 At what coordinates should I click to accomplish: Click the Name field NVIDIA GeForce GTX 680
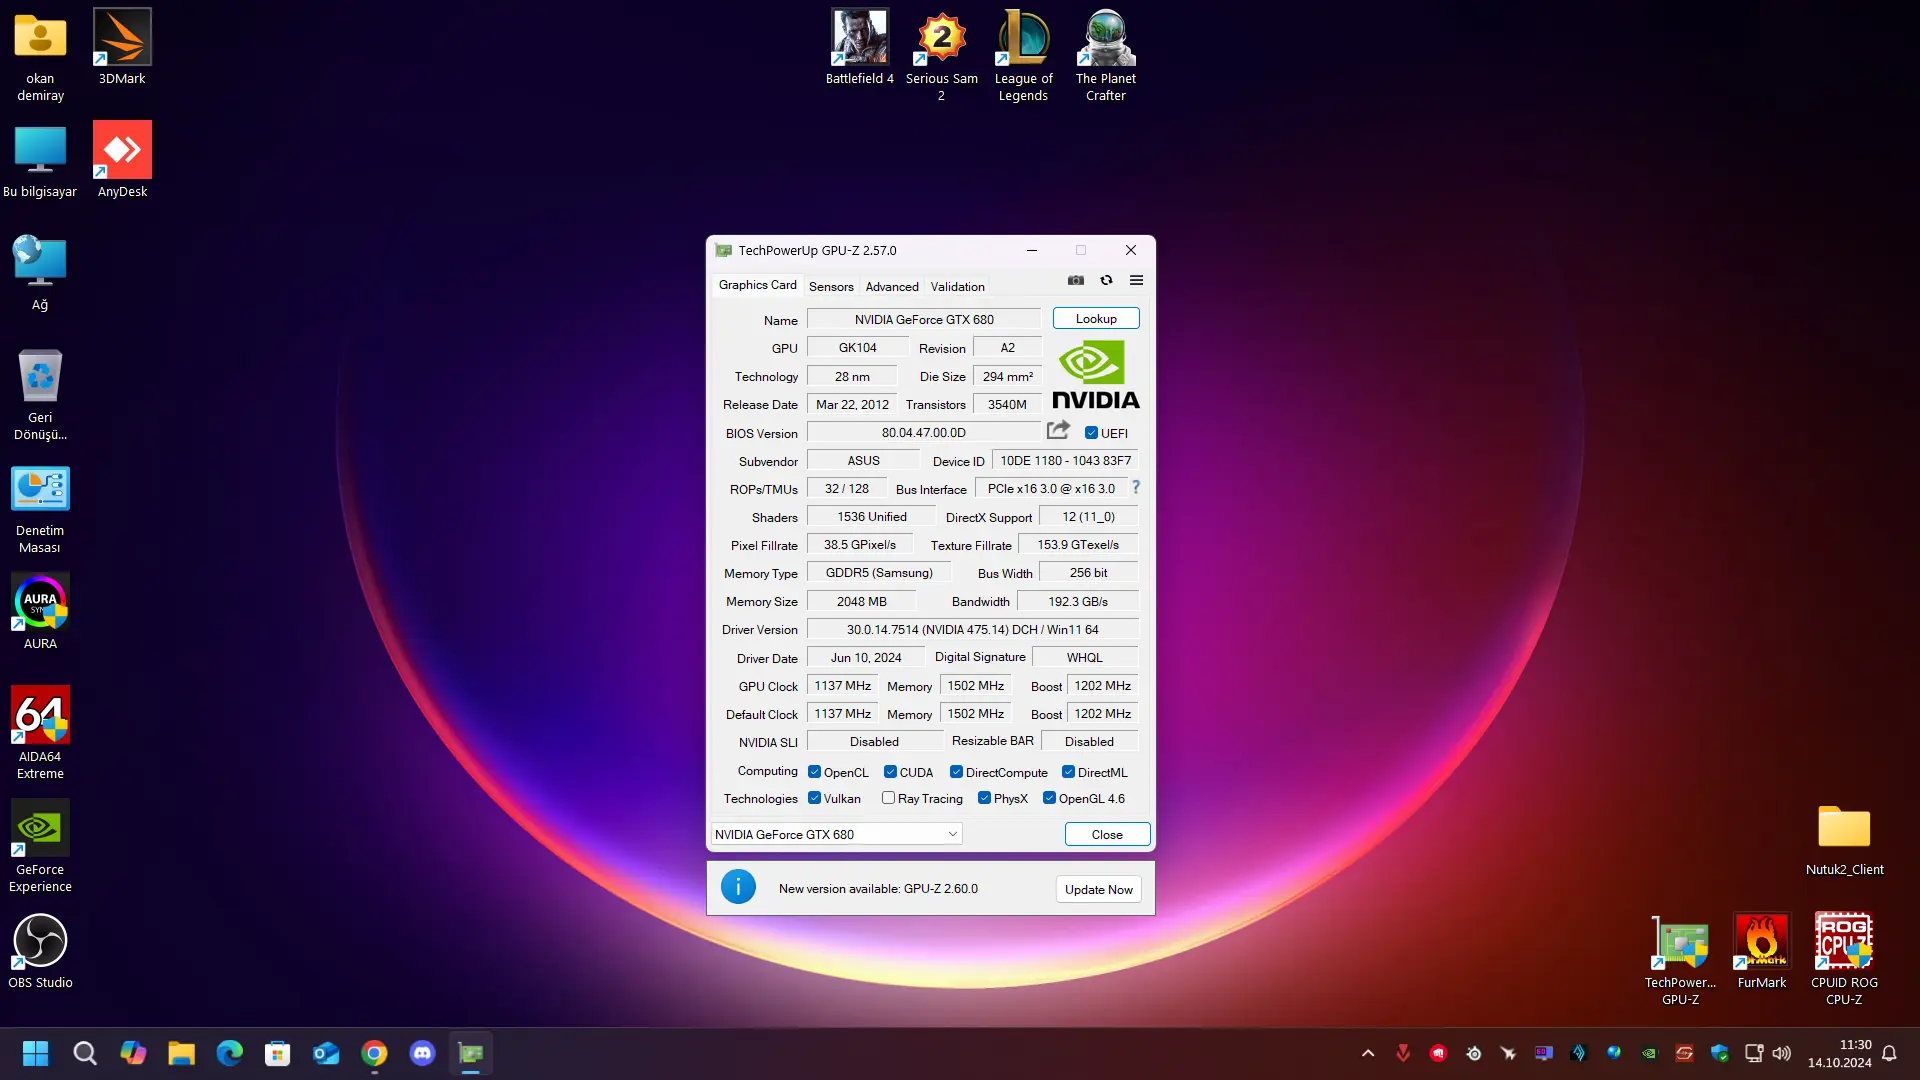coord(924,319)
